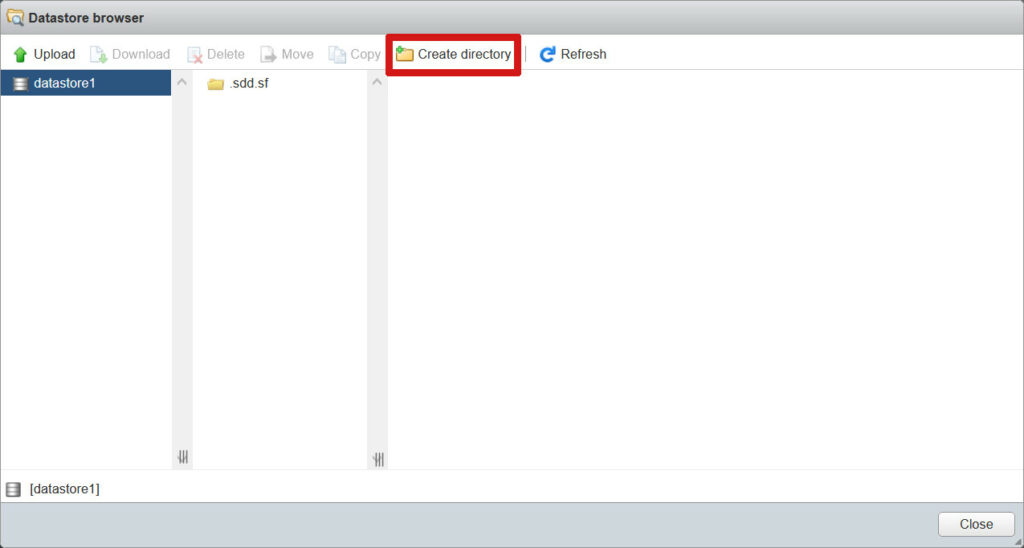Select datastore1 in the left pane
Viewport: 1024px width, 548px height.
click(x=86, y=83)
